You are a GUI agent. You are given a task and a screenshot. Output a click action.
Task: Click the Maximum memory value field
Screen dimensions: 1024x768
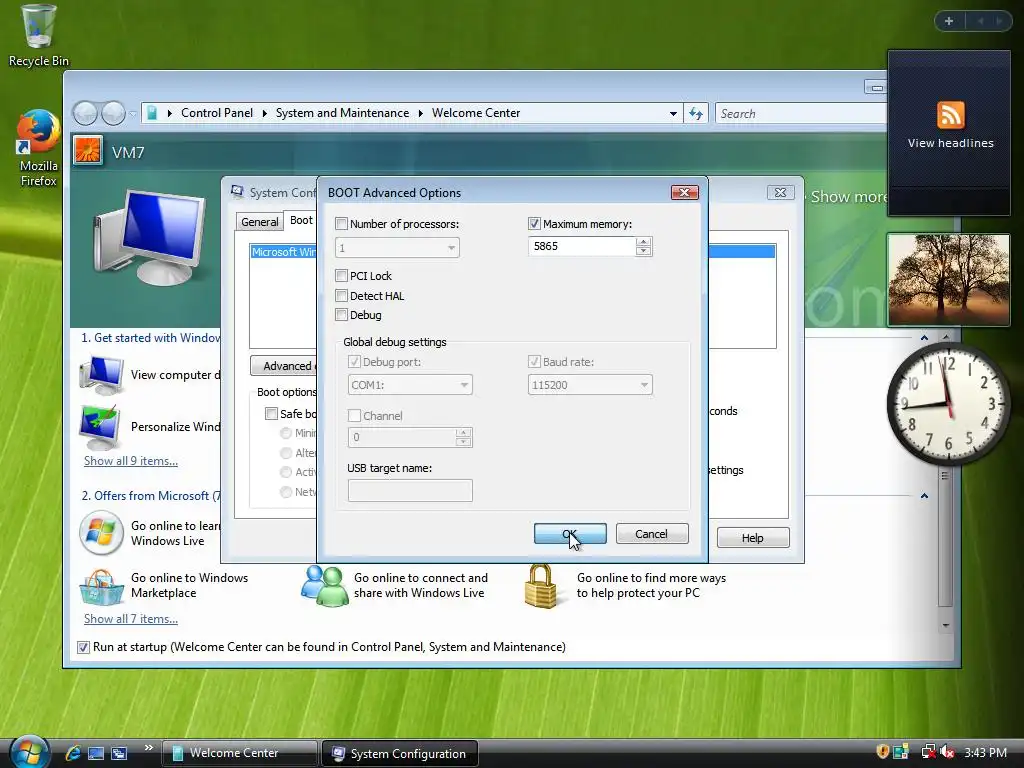click(x=581, y=246)
